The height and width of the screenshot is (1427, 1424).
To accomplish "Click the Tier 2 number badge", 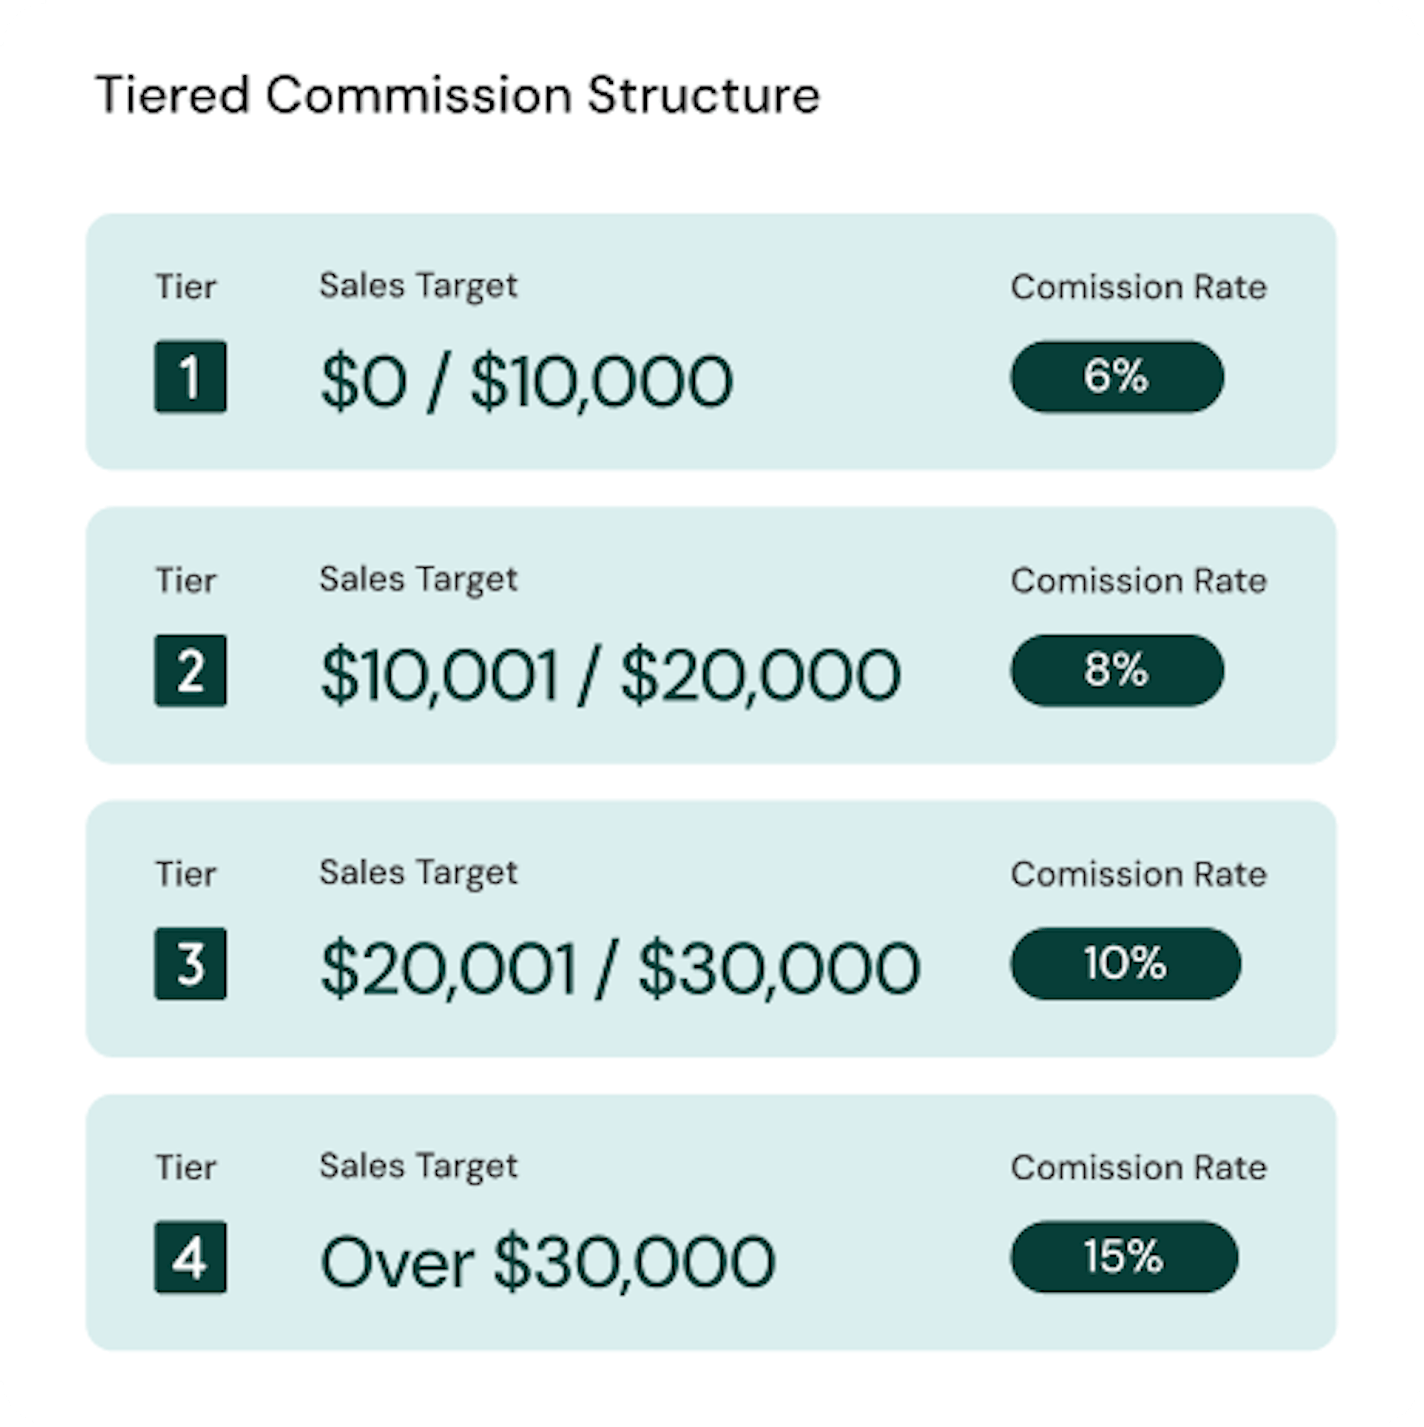I will tap(190, 671).
